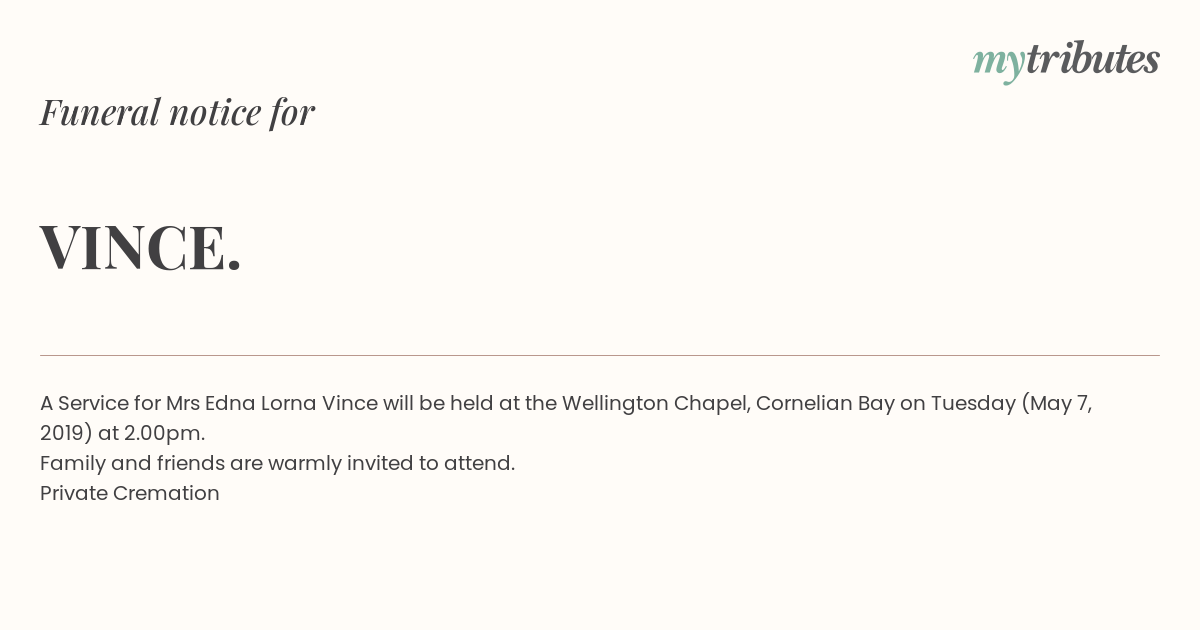This screenshot has width=1200, height=630.
Task: Click the horizontal divider line
Action: 600,355
